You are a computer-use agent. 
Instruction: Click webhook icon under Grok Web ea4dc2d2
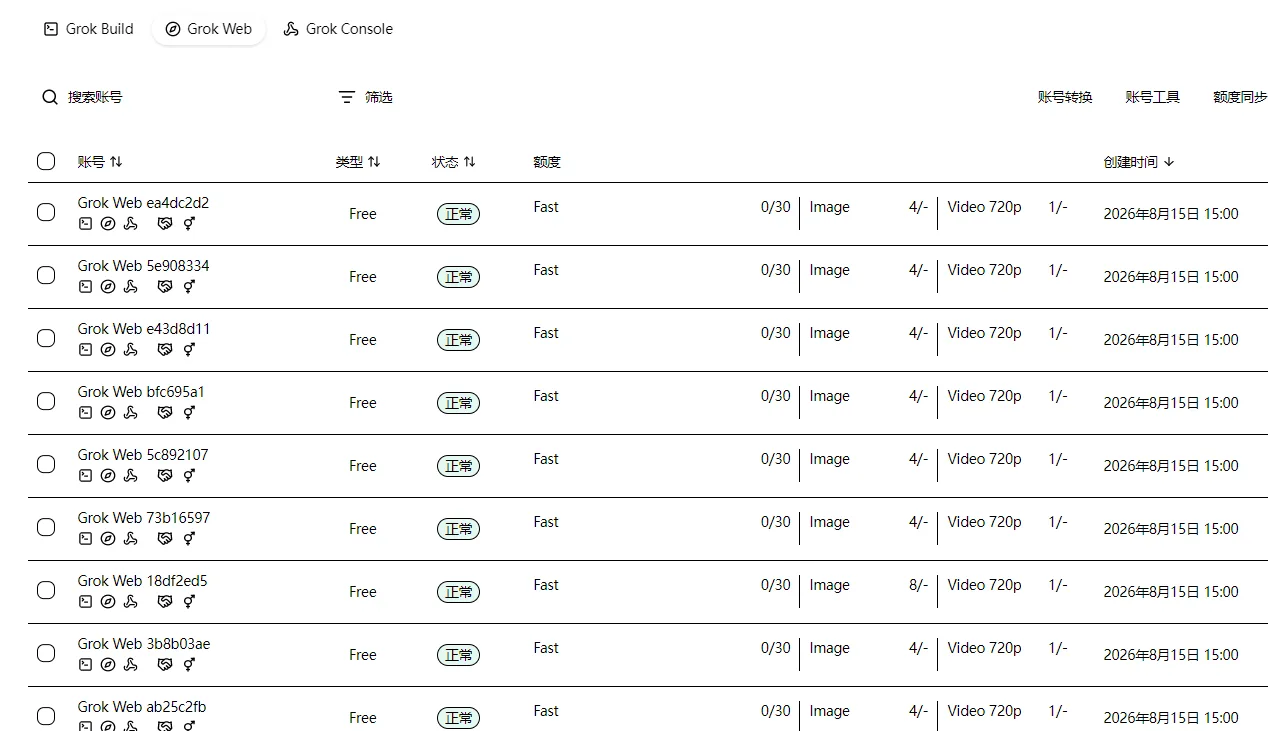[130, 224]
